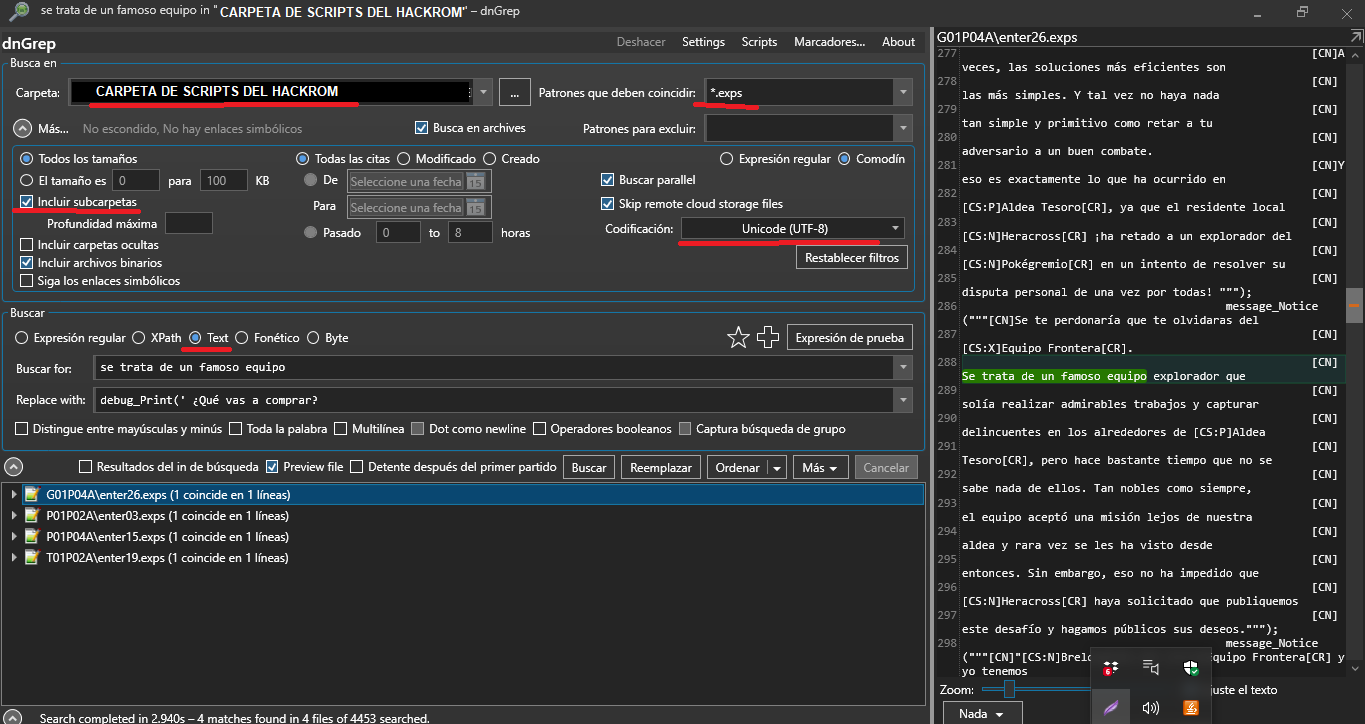Click the Reemplazar button
The image size is (1365, 724).
(661, 467)
